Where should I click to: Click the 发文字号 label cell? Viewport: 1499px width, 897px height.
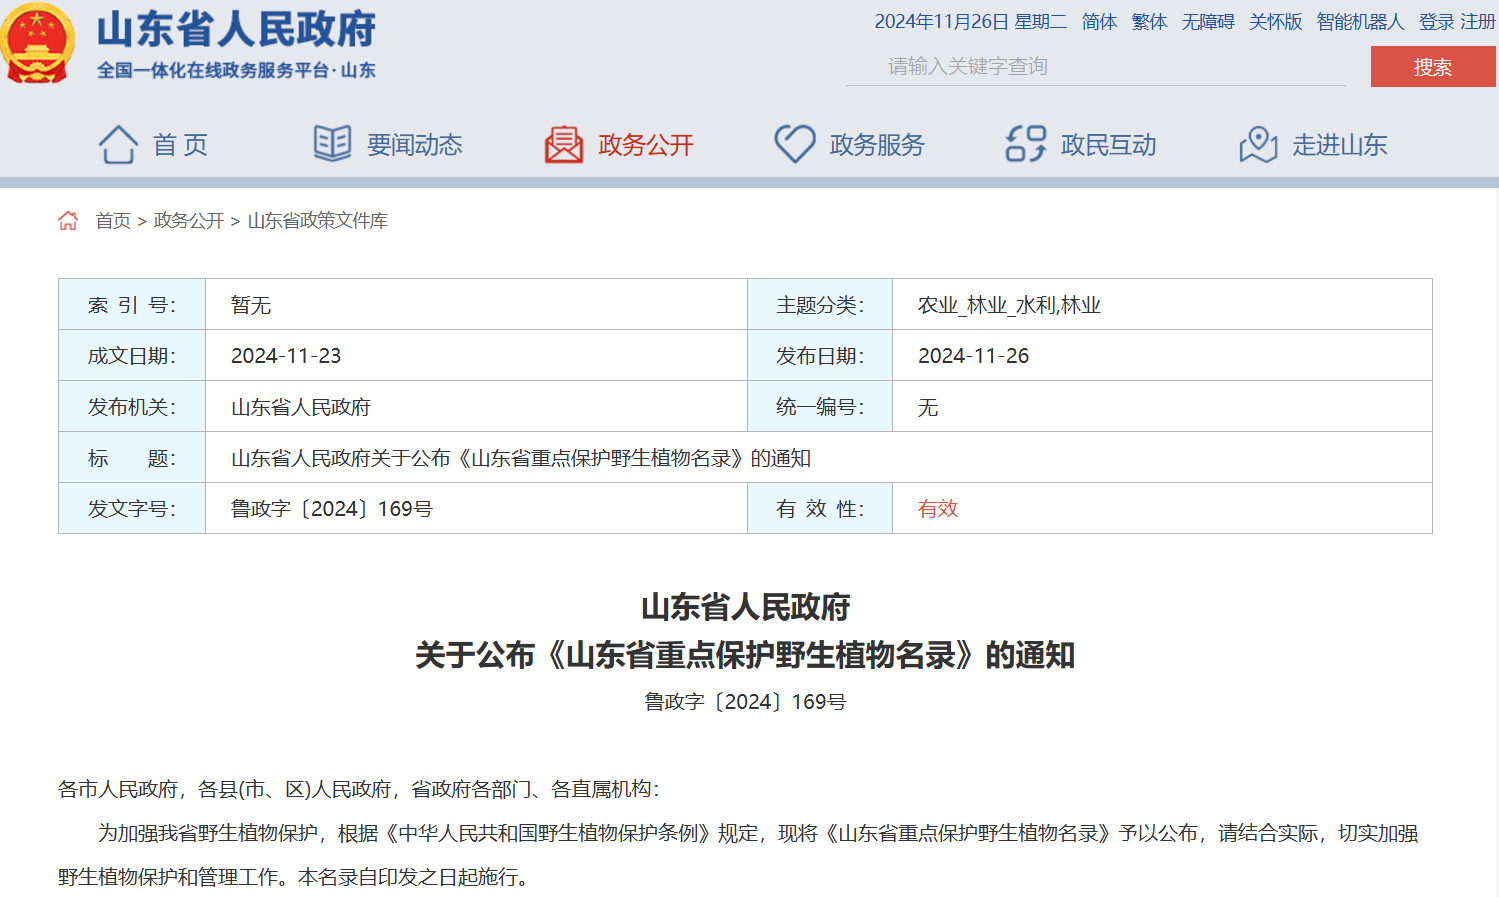pos(132,509)
